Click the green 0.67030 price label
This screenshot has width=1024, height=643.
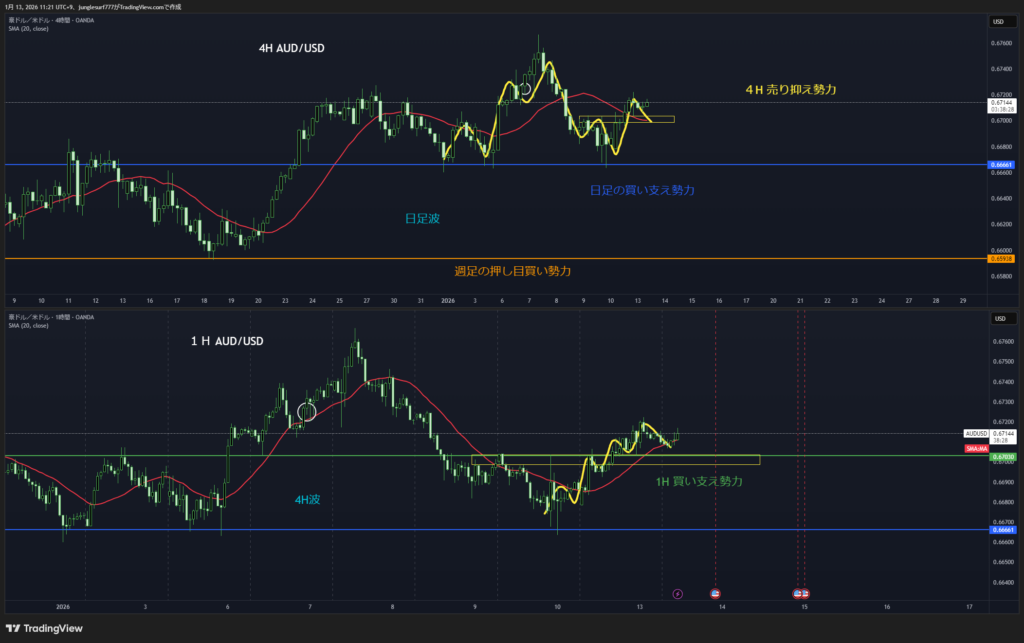tap(1003, 456)
